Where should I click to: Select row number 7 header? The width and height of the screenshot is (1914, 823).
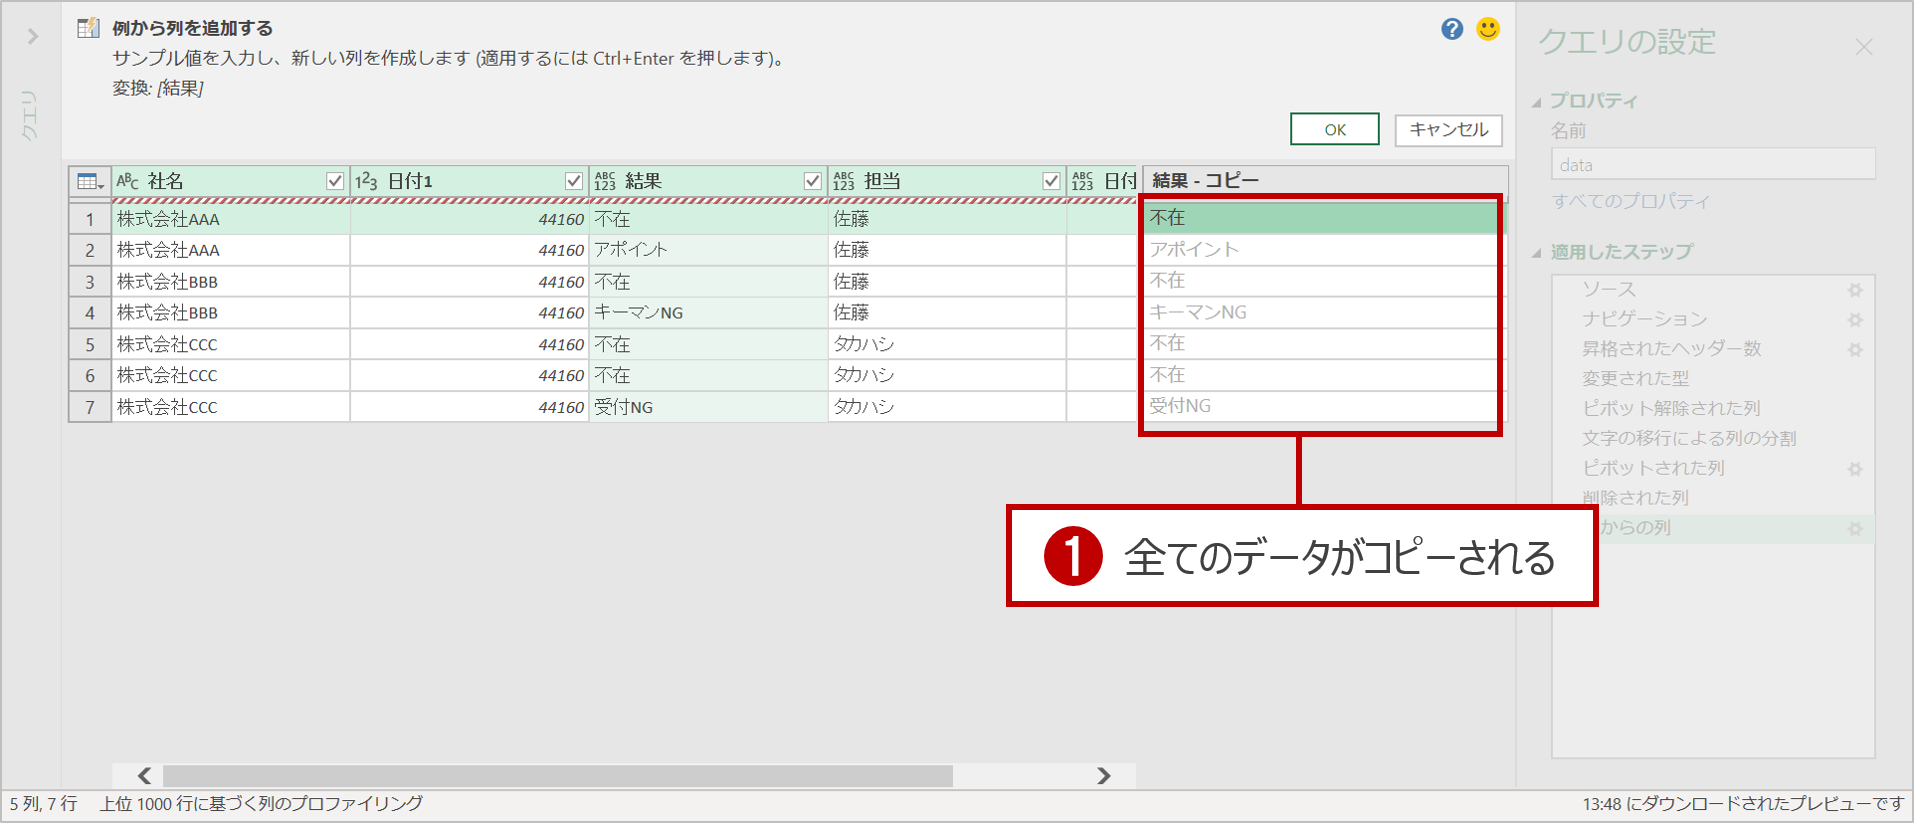(90, 407)
